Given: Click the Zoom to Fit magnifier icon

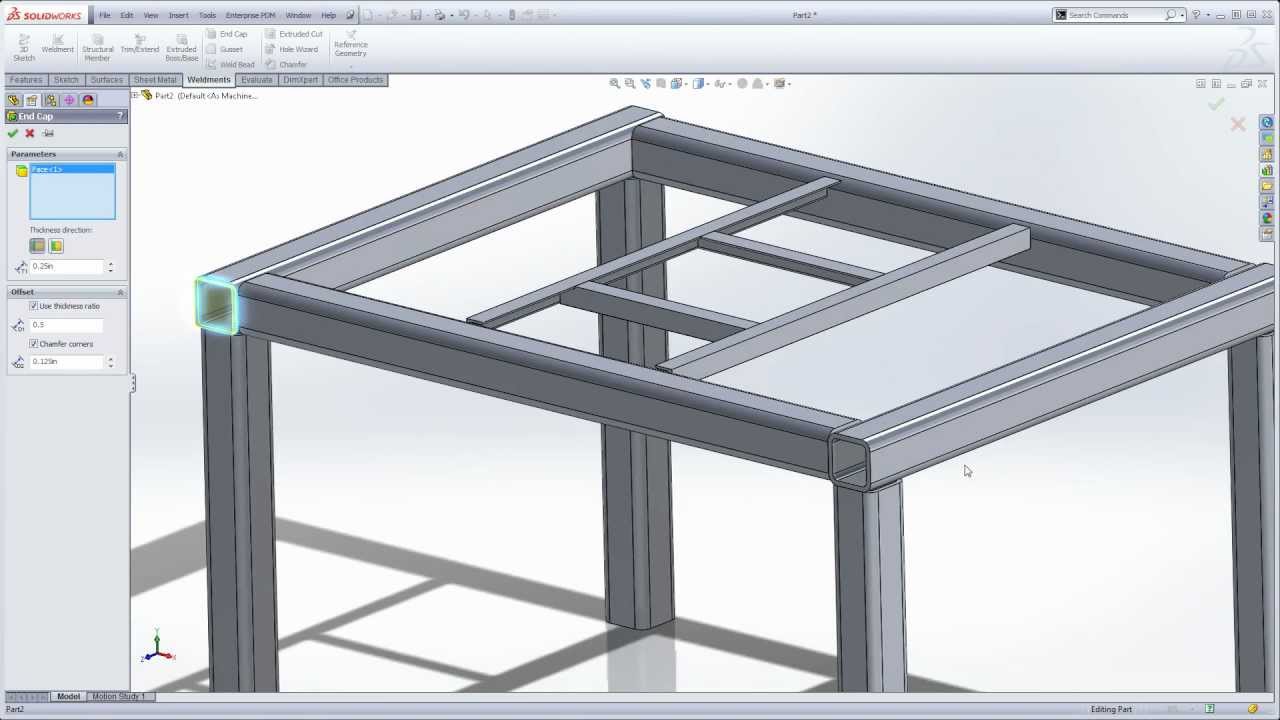Looking at the screenshot, I should (x=615, y=84).
